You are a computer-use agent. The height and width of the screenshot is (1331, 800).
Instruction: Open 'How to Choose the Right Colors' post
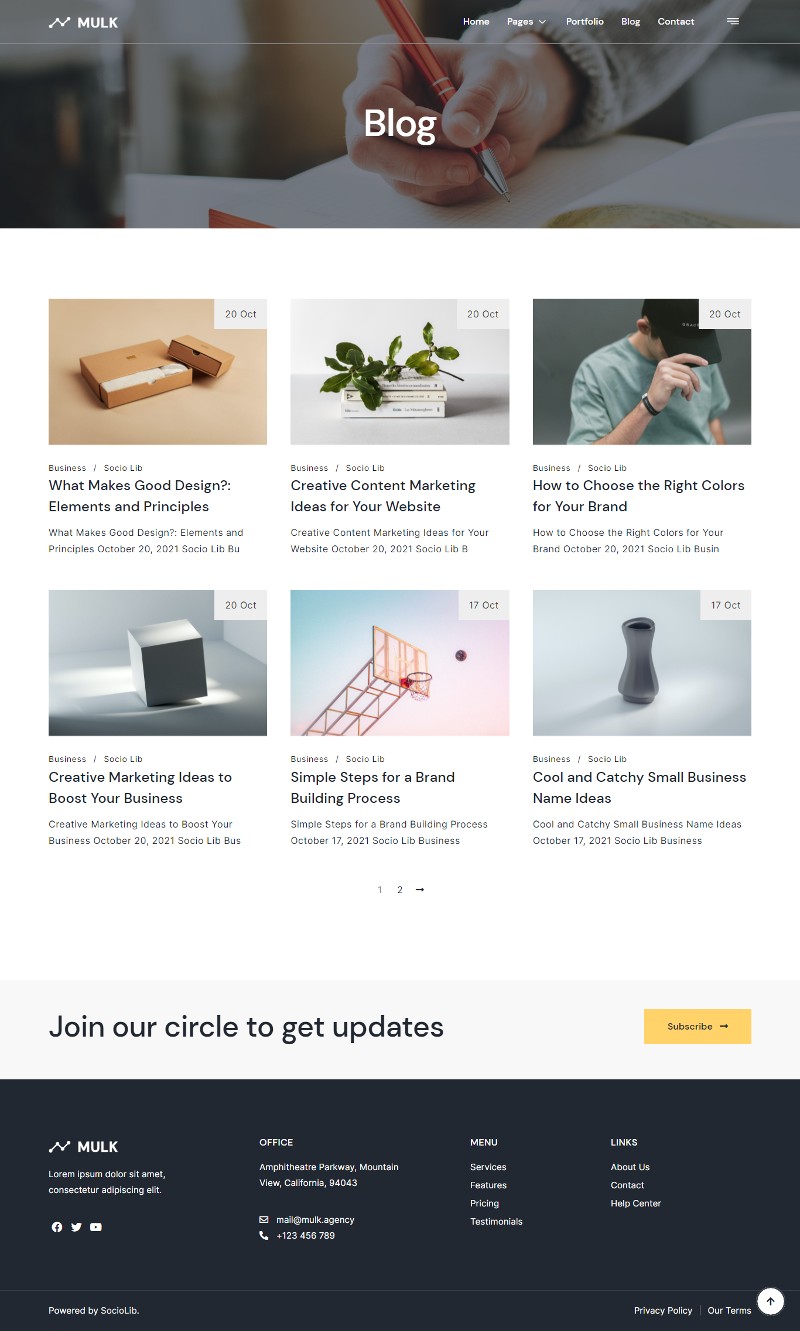click(x=638, y=496)
